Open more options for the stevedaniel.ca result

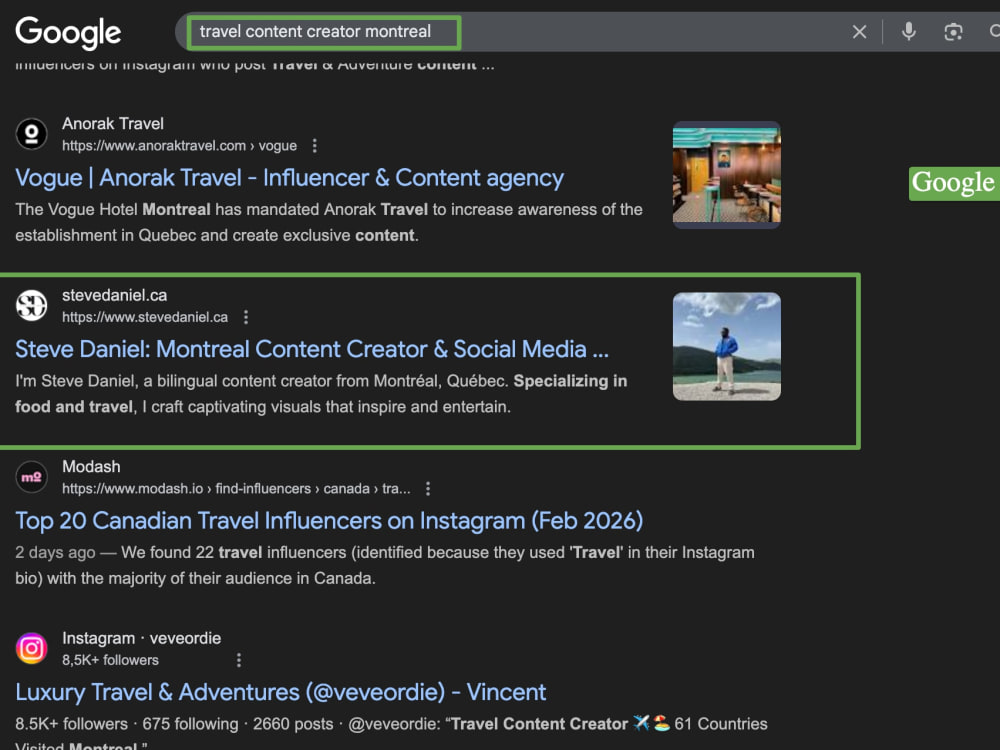pos(246,317)
